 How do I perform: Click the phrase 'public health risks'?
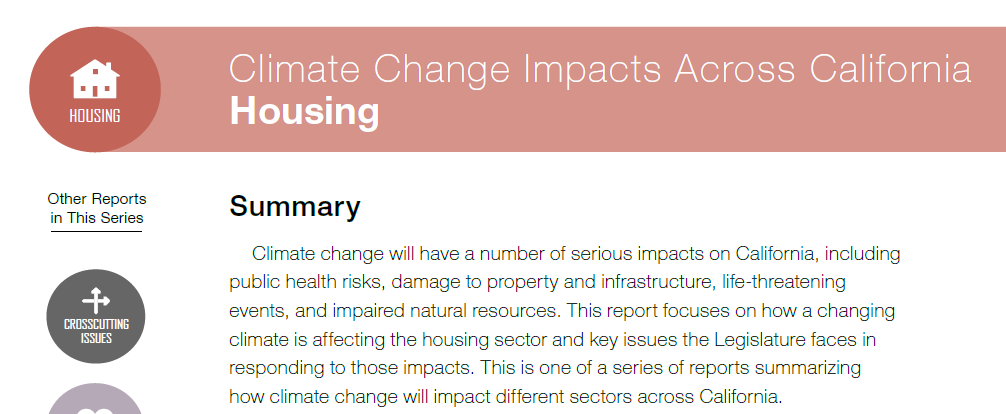pyautogui.click(x=307, y=282)
